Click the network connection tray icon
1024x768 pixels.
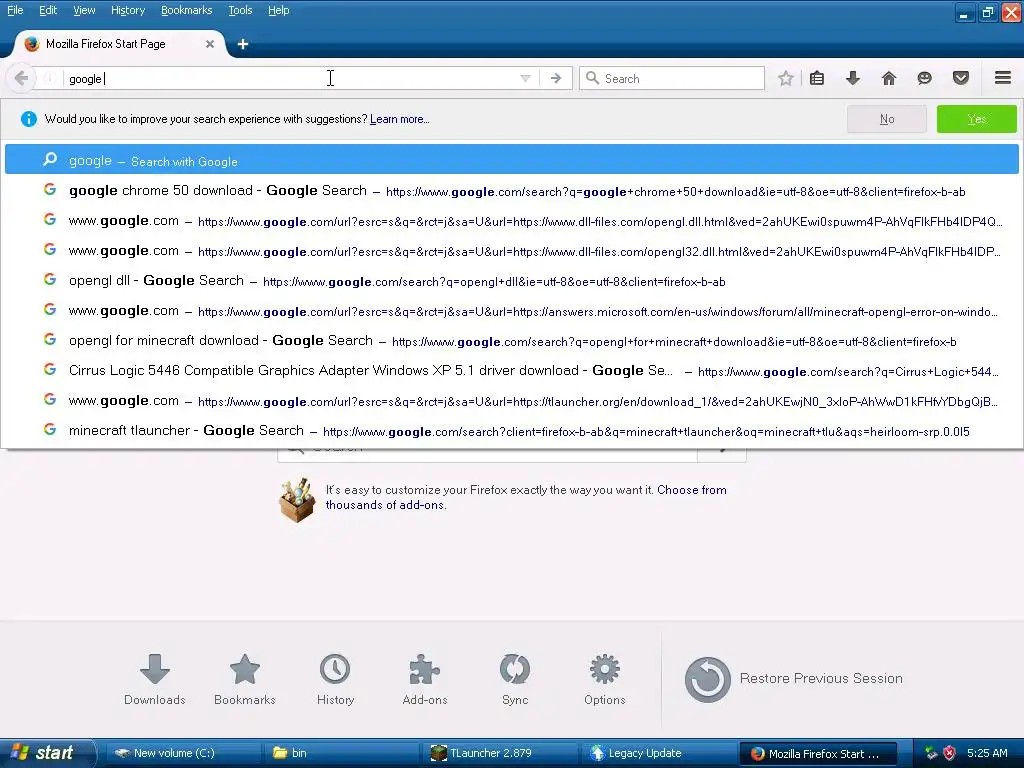931,753
